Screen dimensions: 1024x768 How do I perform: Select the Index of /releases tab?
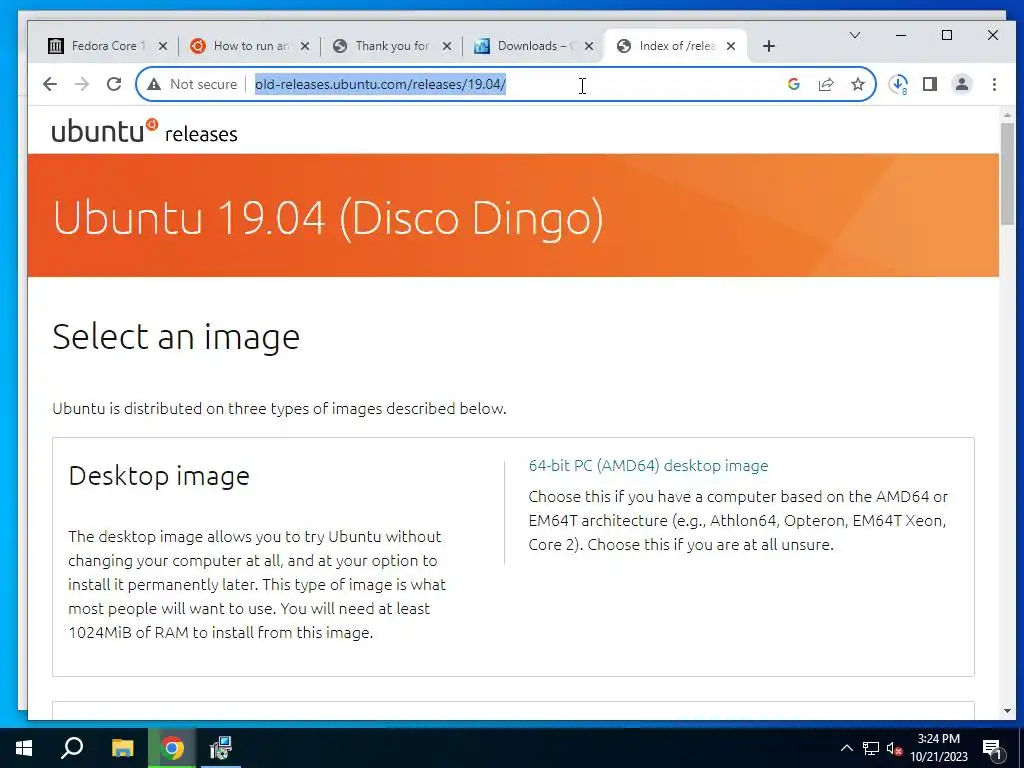coord(677,46)
